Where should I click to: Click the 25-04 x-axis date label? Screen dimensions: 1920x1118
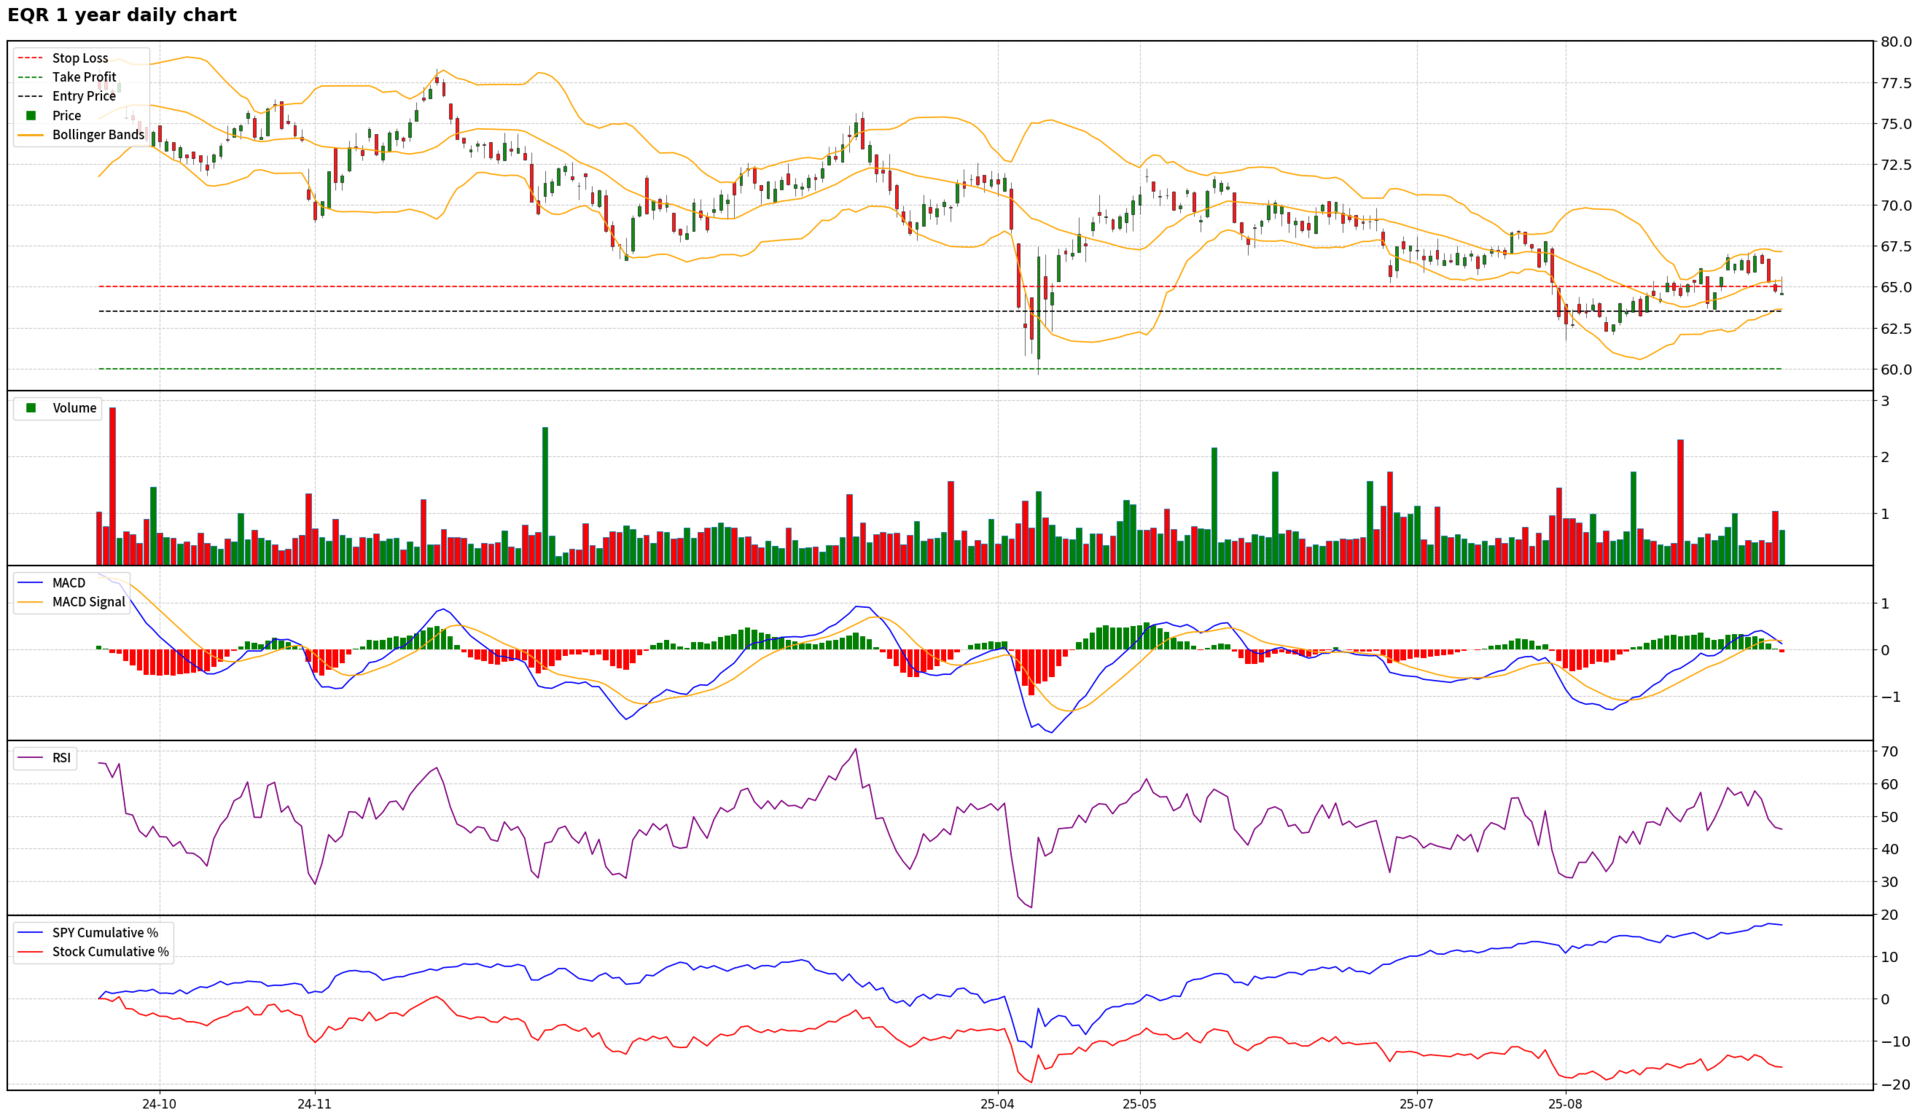click(x=997, y=1104)
